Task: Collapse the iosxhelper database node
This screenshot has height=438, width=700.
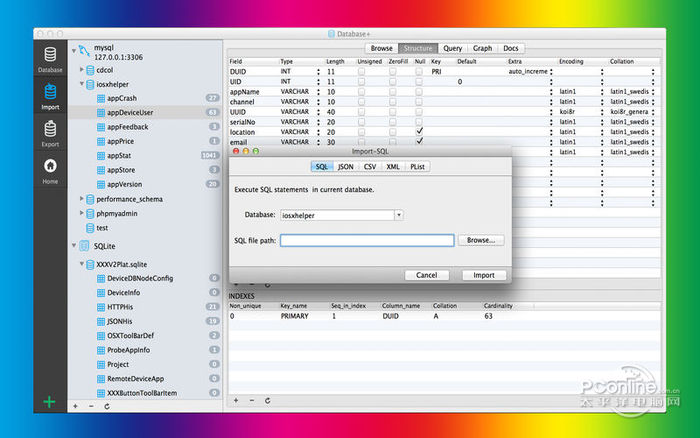Action: pos(82,84)
